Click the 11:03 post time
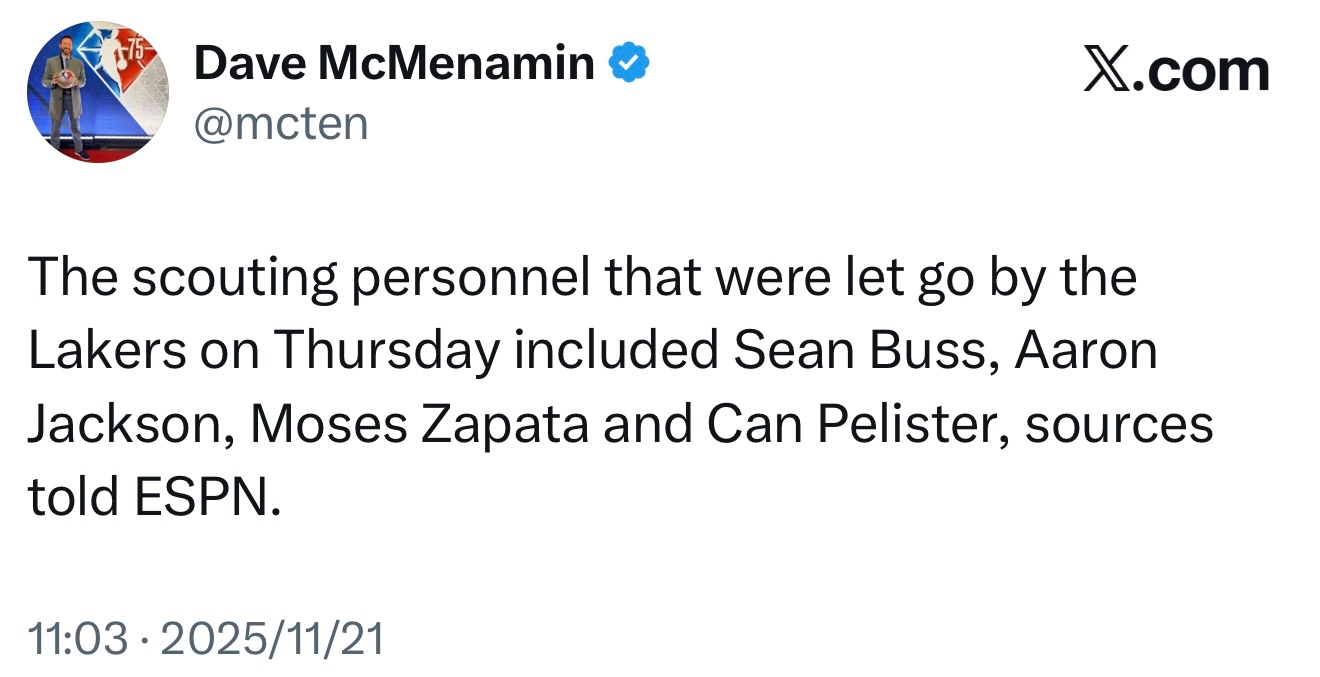Viewport: 1320px width, 677px height. (79, 639)
